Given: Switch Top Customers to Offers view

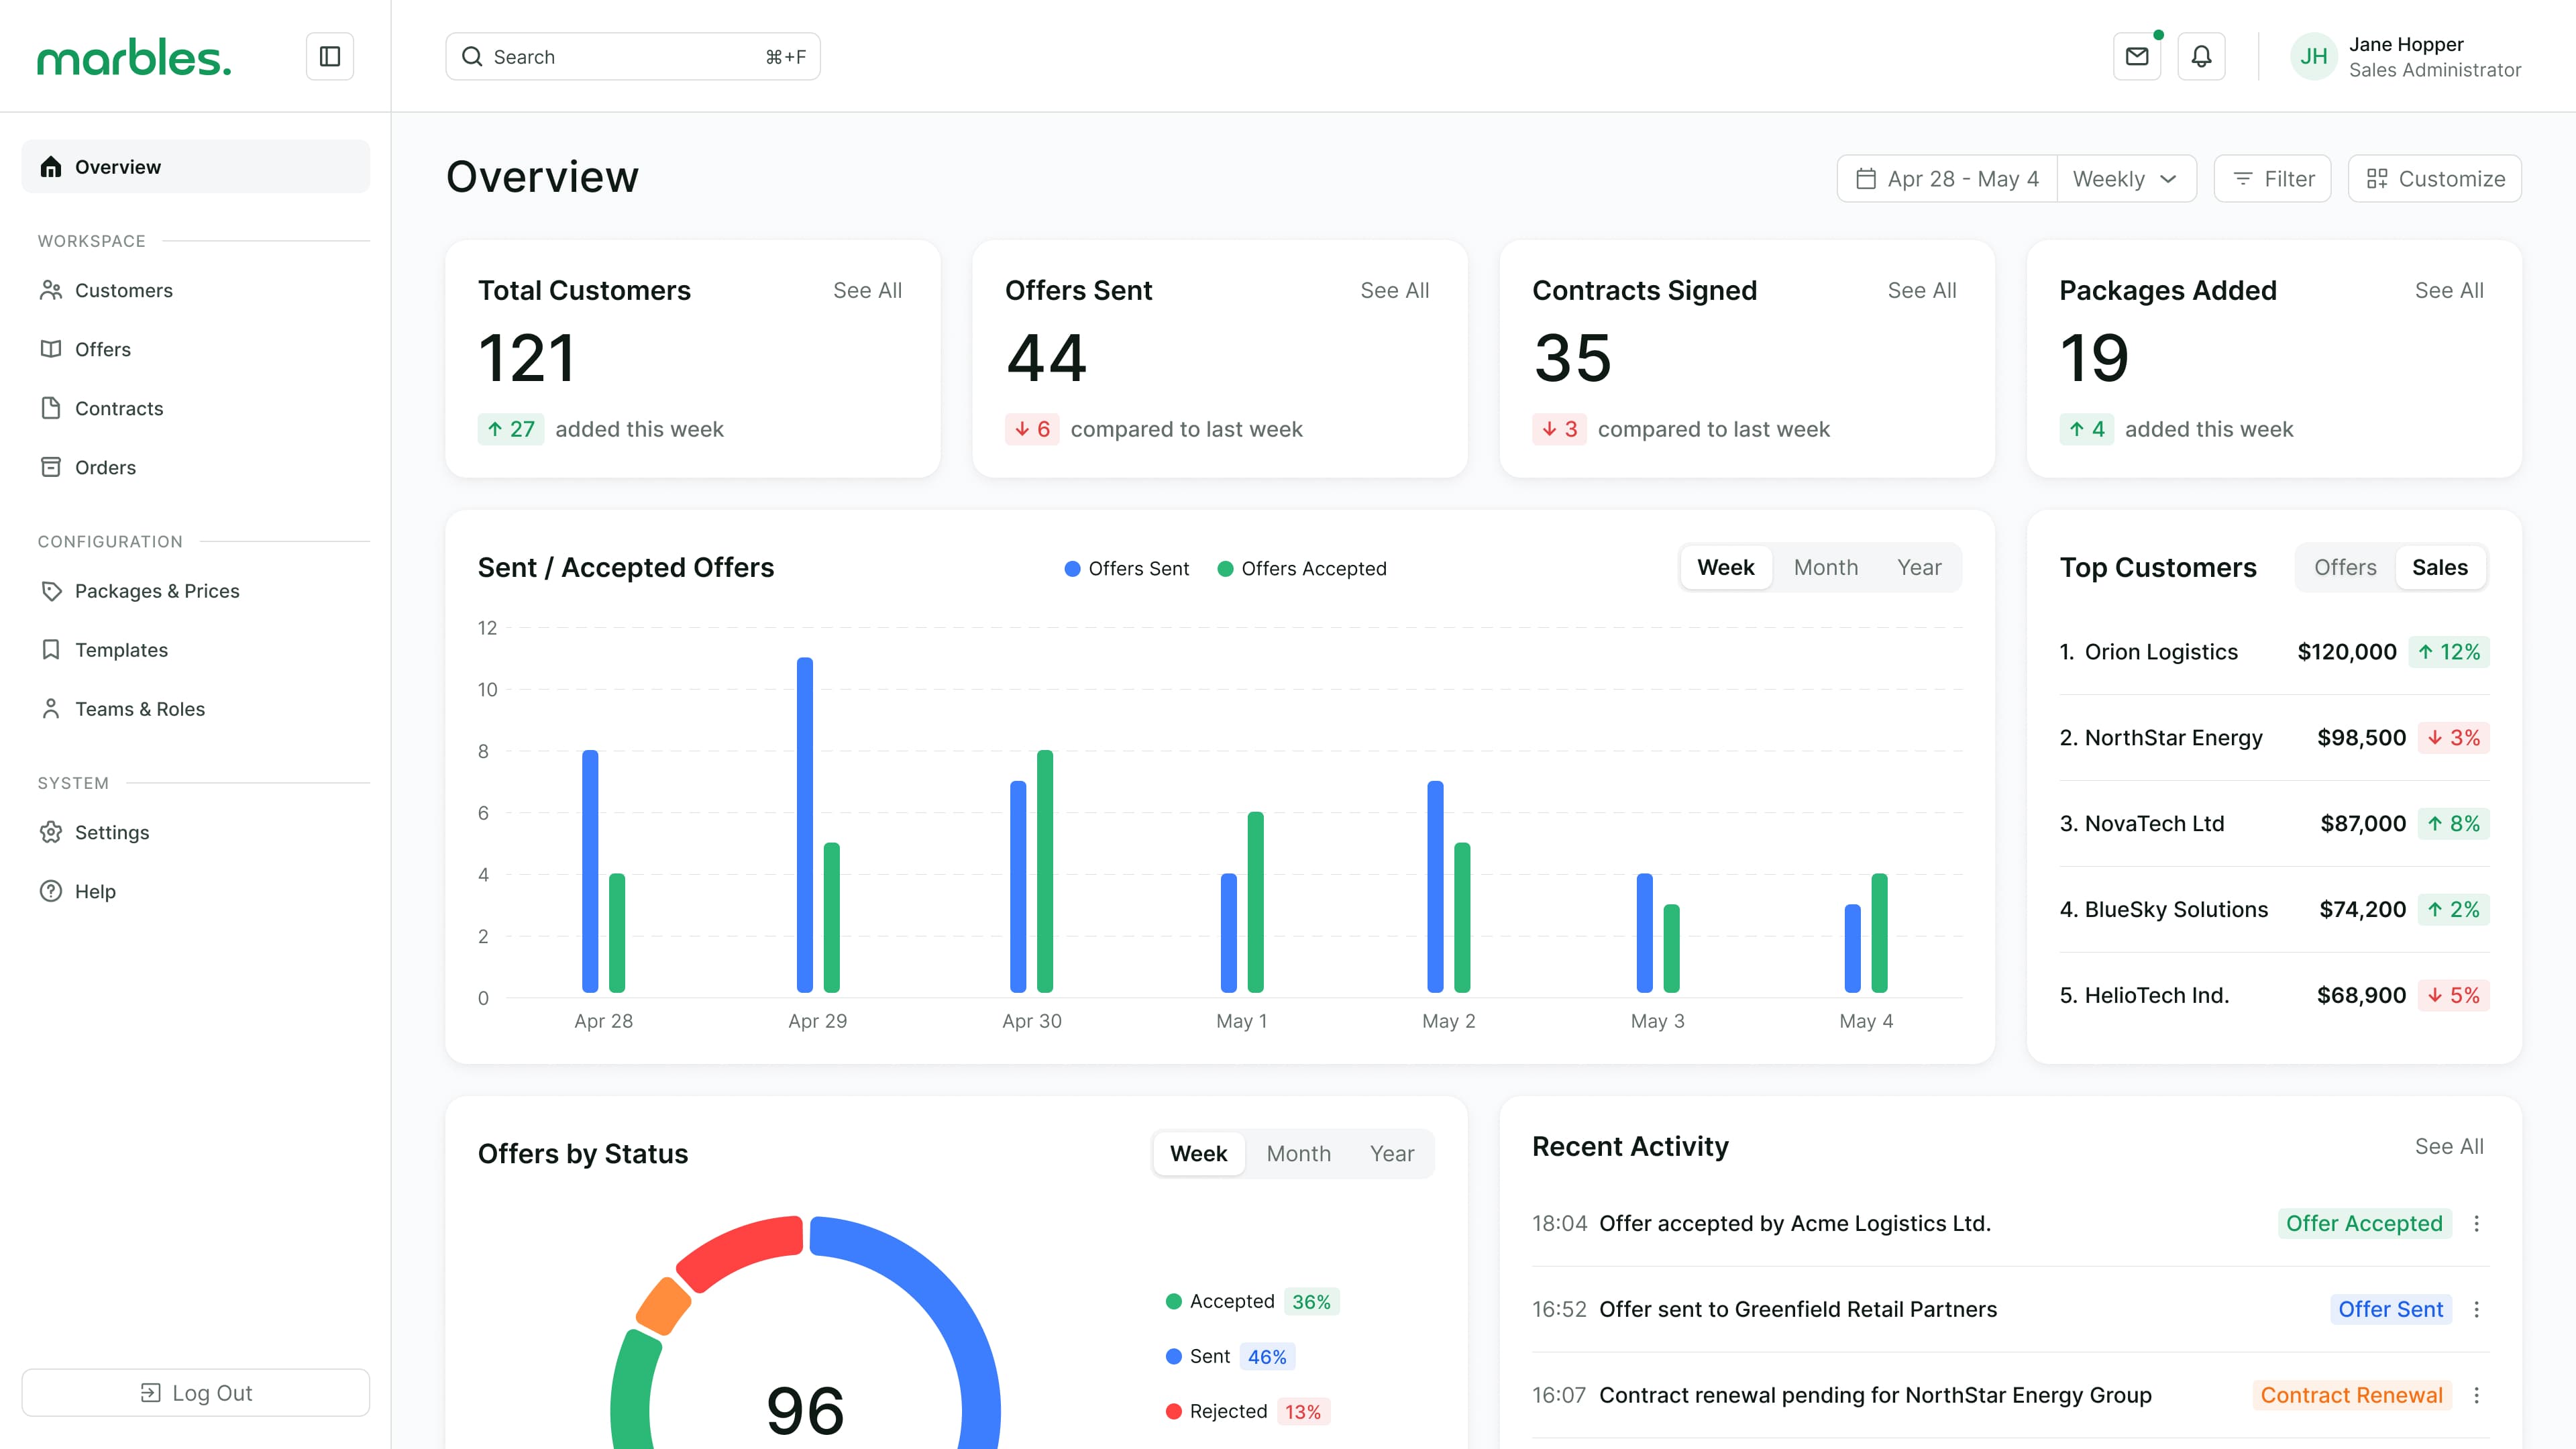Looking at the screenshot, I should pyautogui.click(x=2345, y=567).
